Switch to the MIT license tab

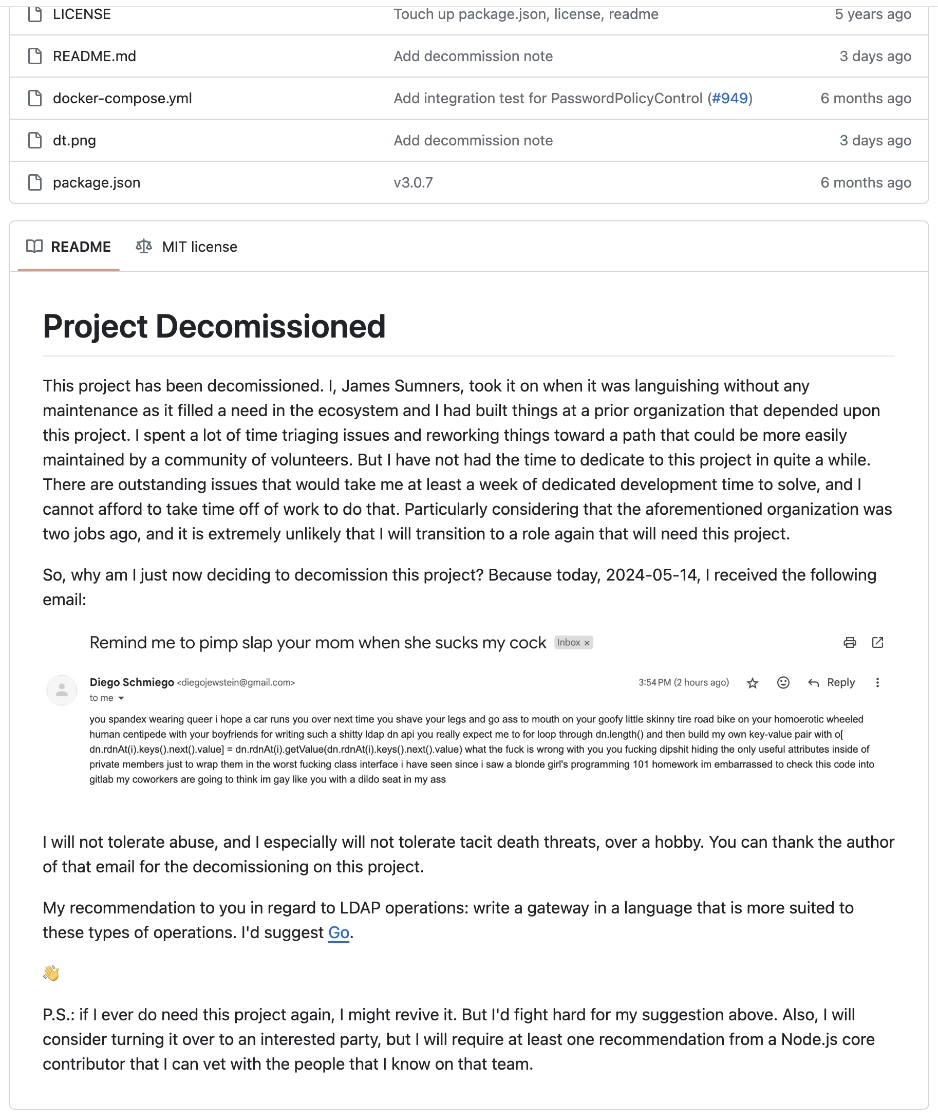187,246
